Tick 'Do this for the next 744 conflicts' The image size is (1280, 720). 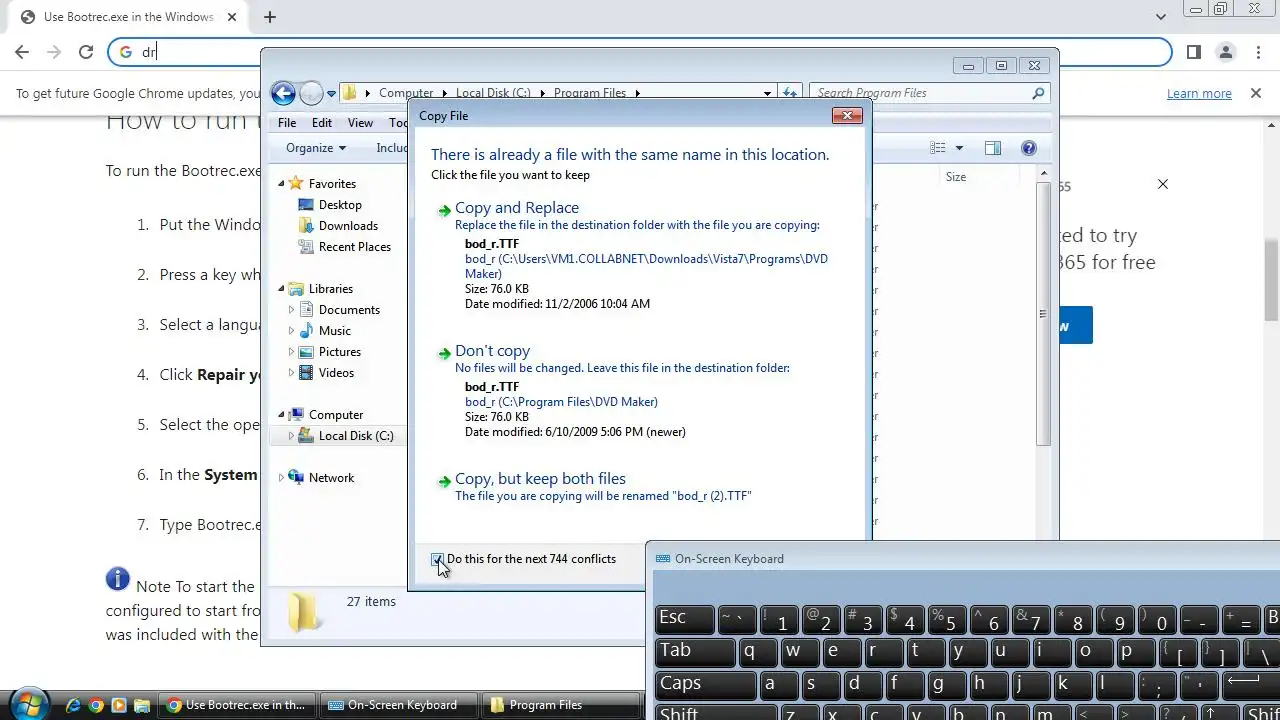coord(438,560)
